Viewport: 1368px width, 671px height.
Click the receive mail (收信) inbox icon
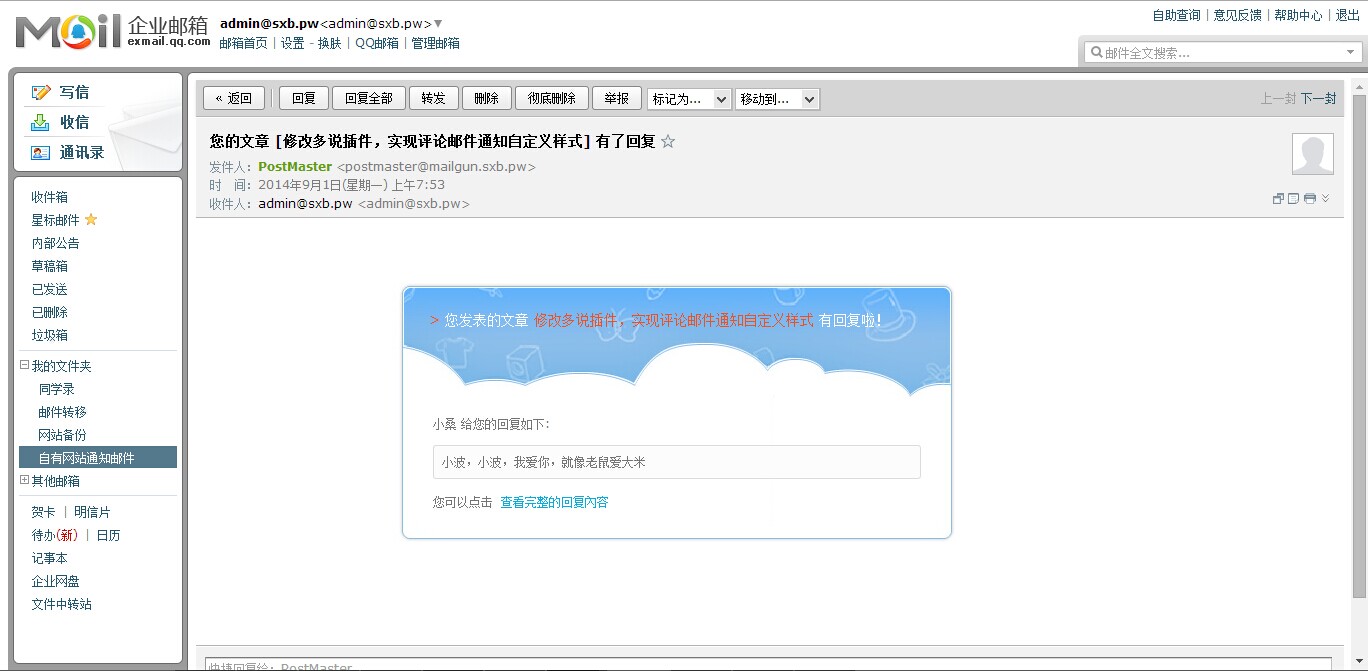coord(40,122)
